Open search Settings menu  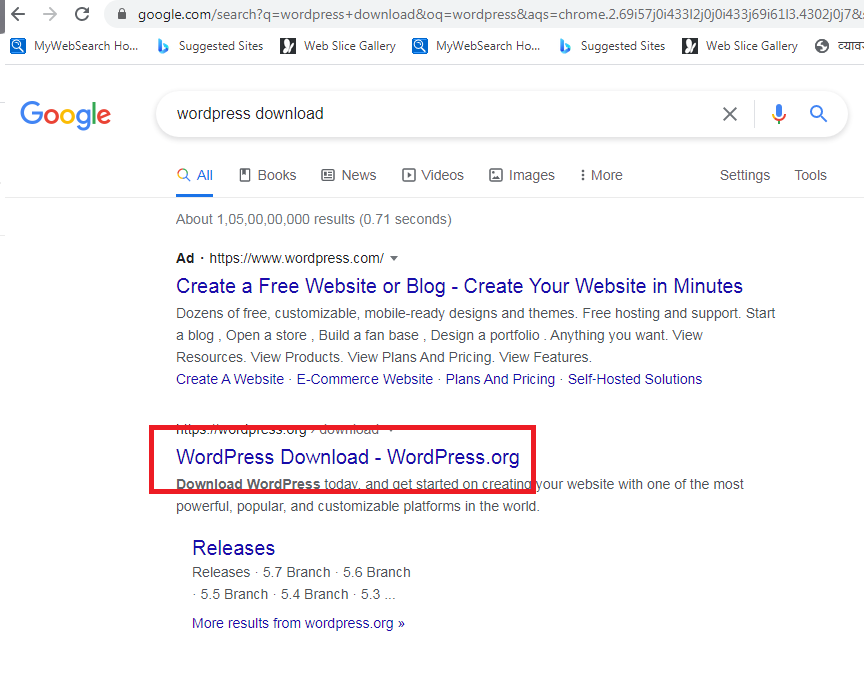click(744, 175)
